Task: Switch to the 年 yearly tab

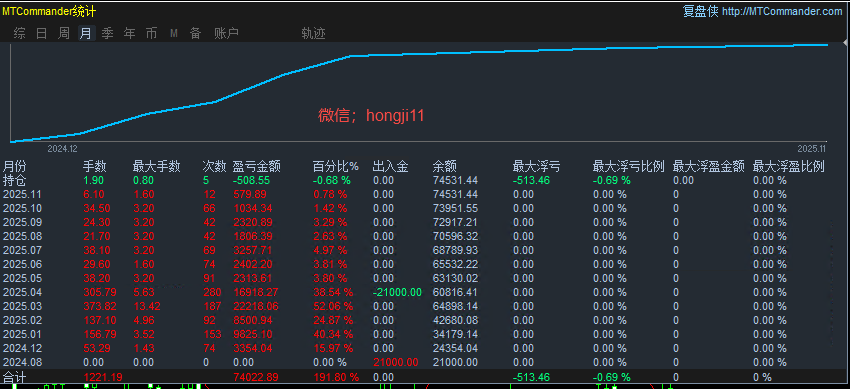Action: (x=130, y=34)
